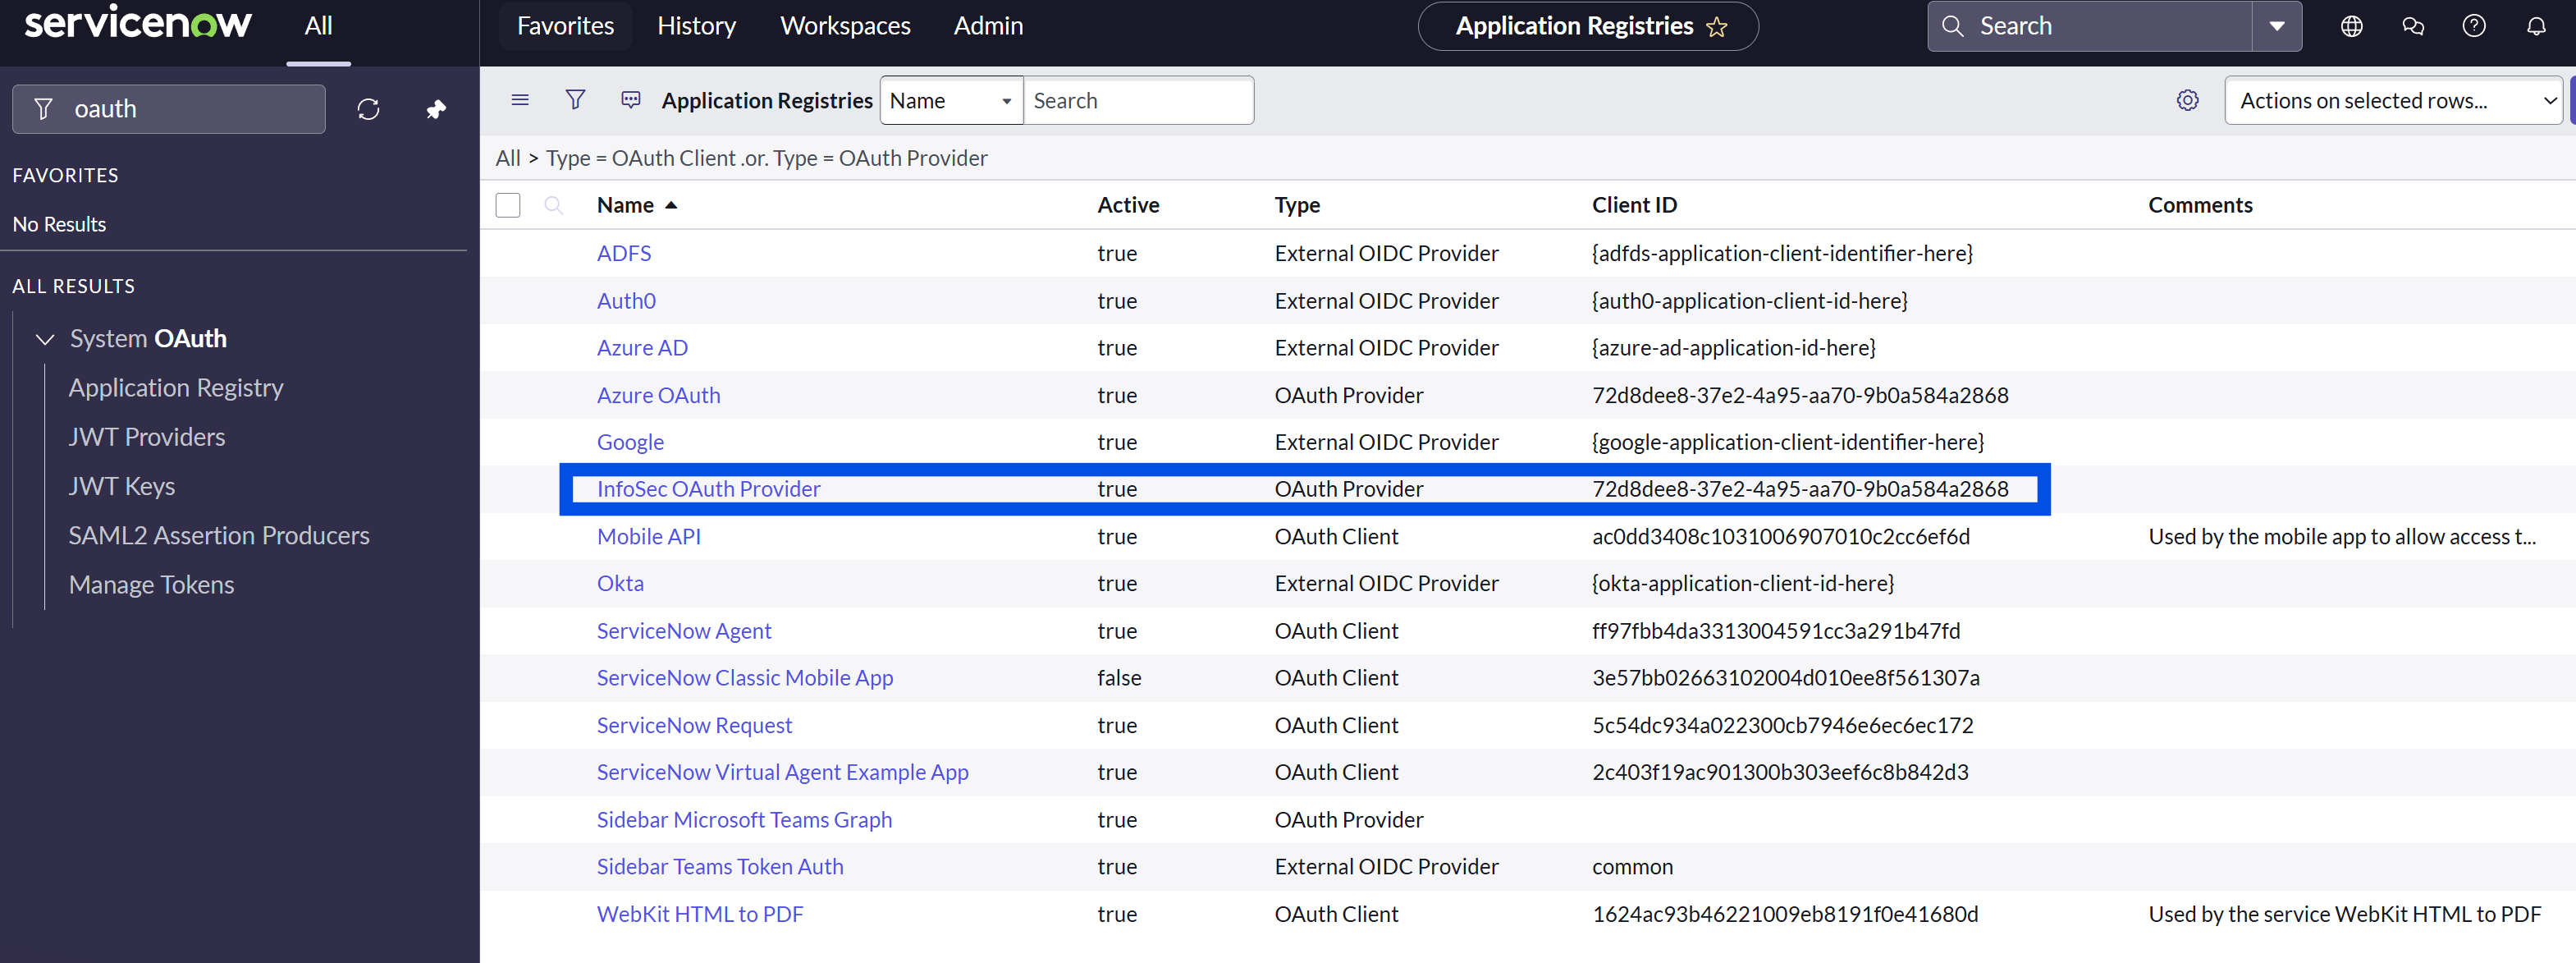Image resolution: width=2576 pixels, height=963 pixels.
Task: Open JWT Providers module
Action: [x=146, y=437]
